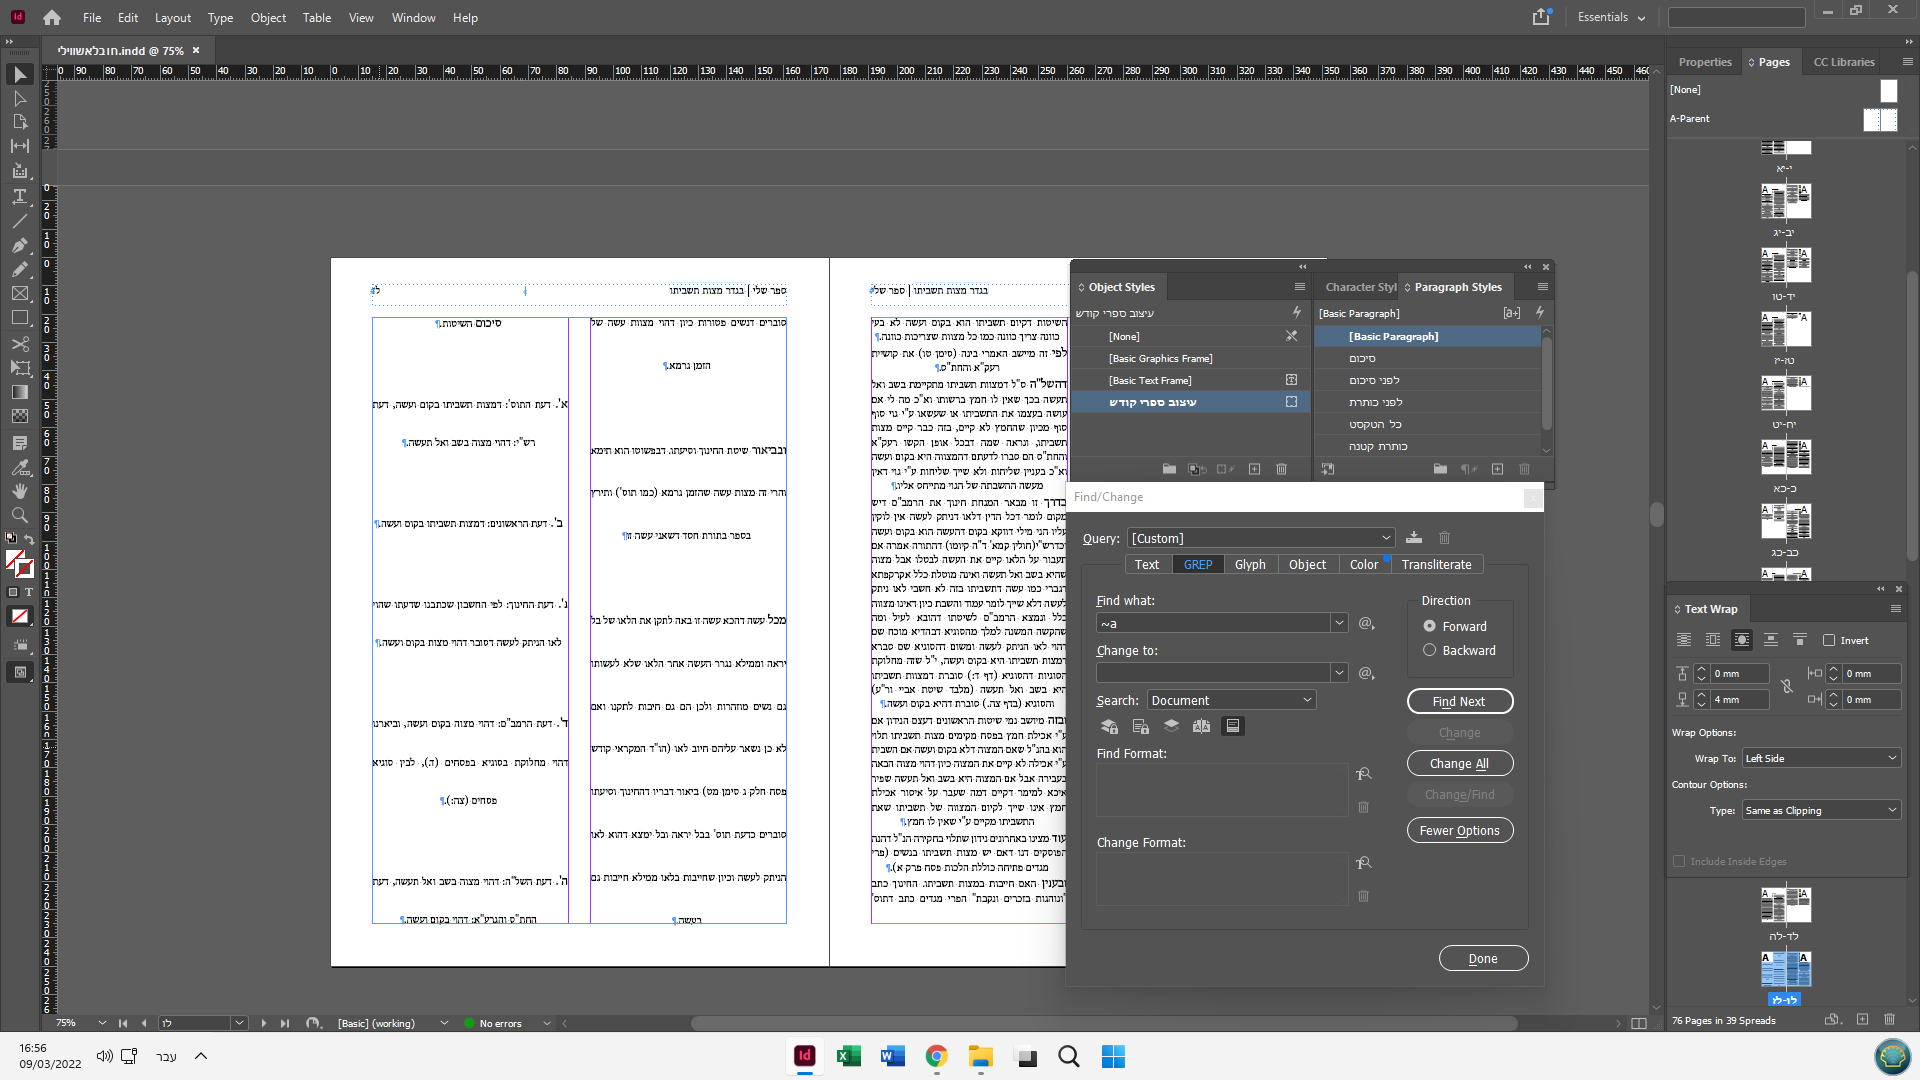Open the Search scope Document dropdown
This screenshot has height=1080, width=1920.
(x=1232, y=700)
